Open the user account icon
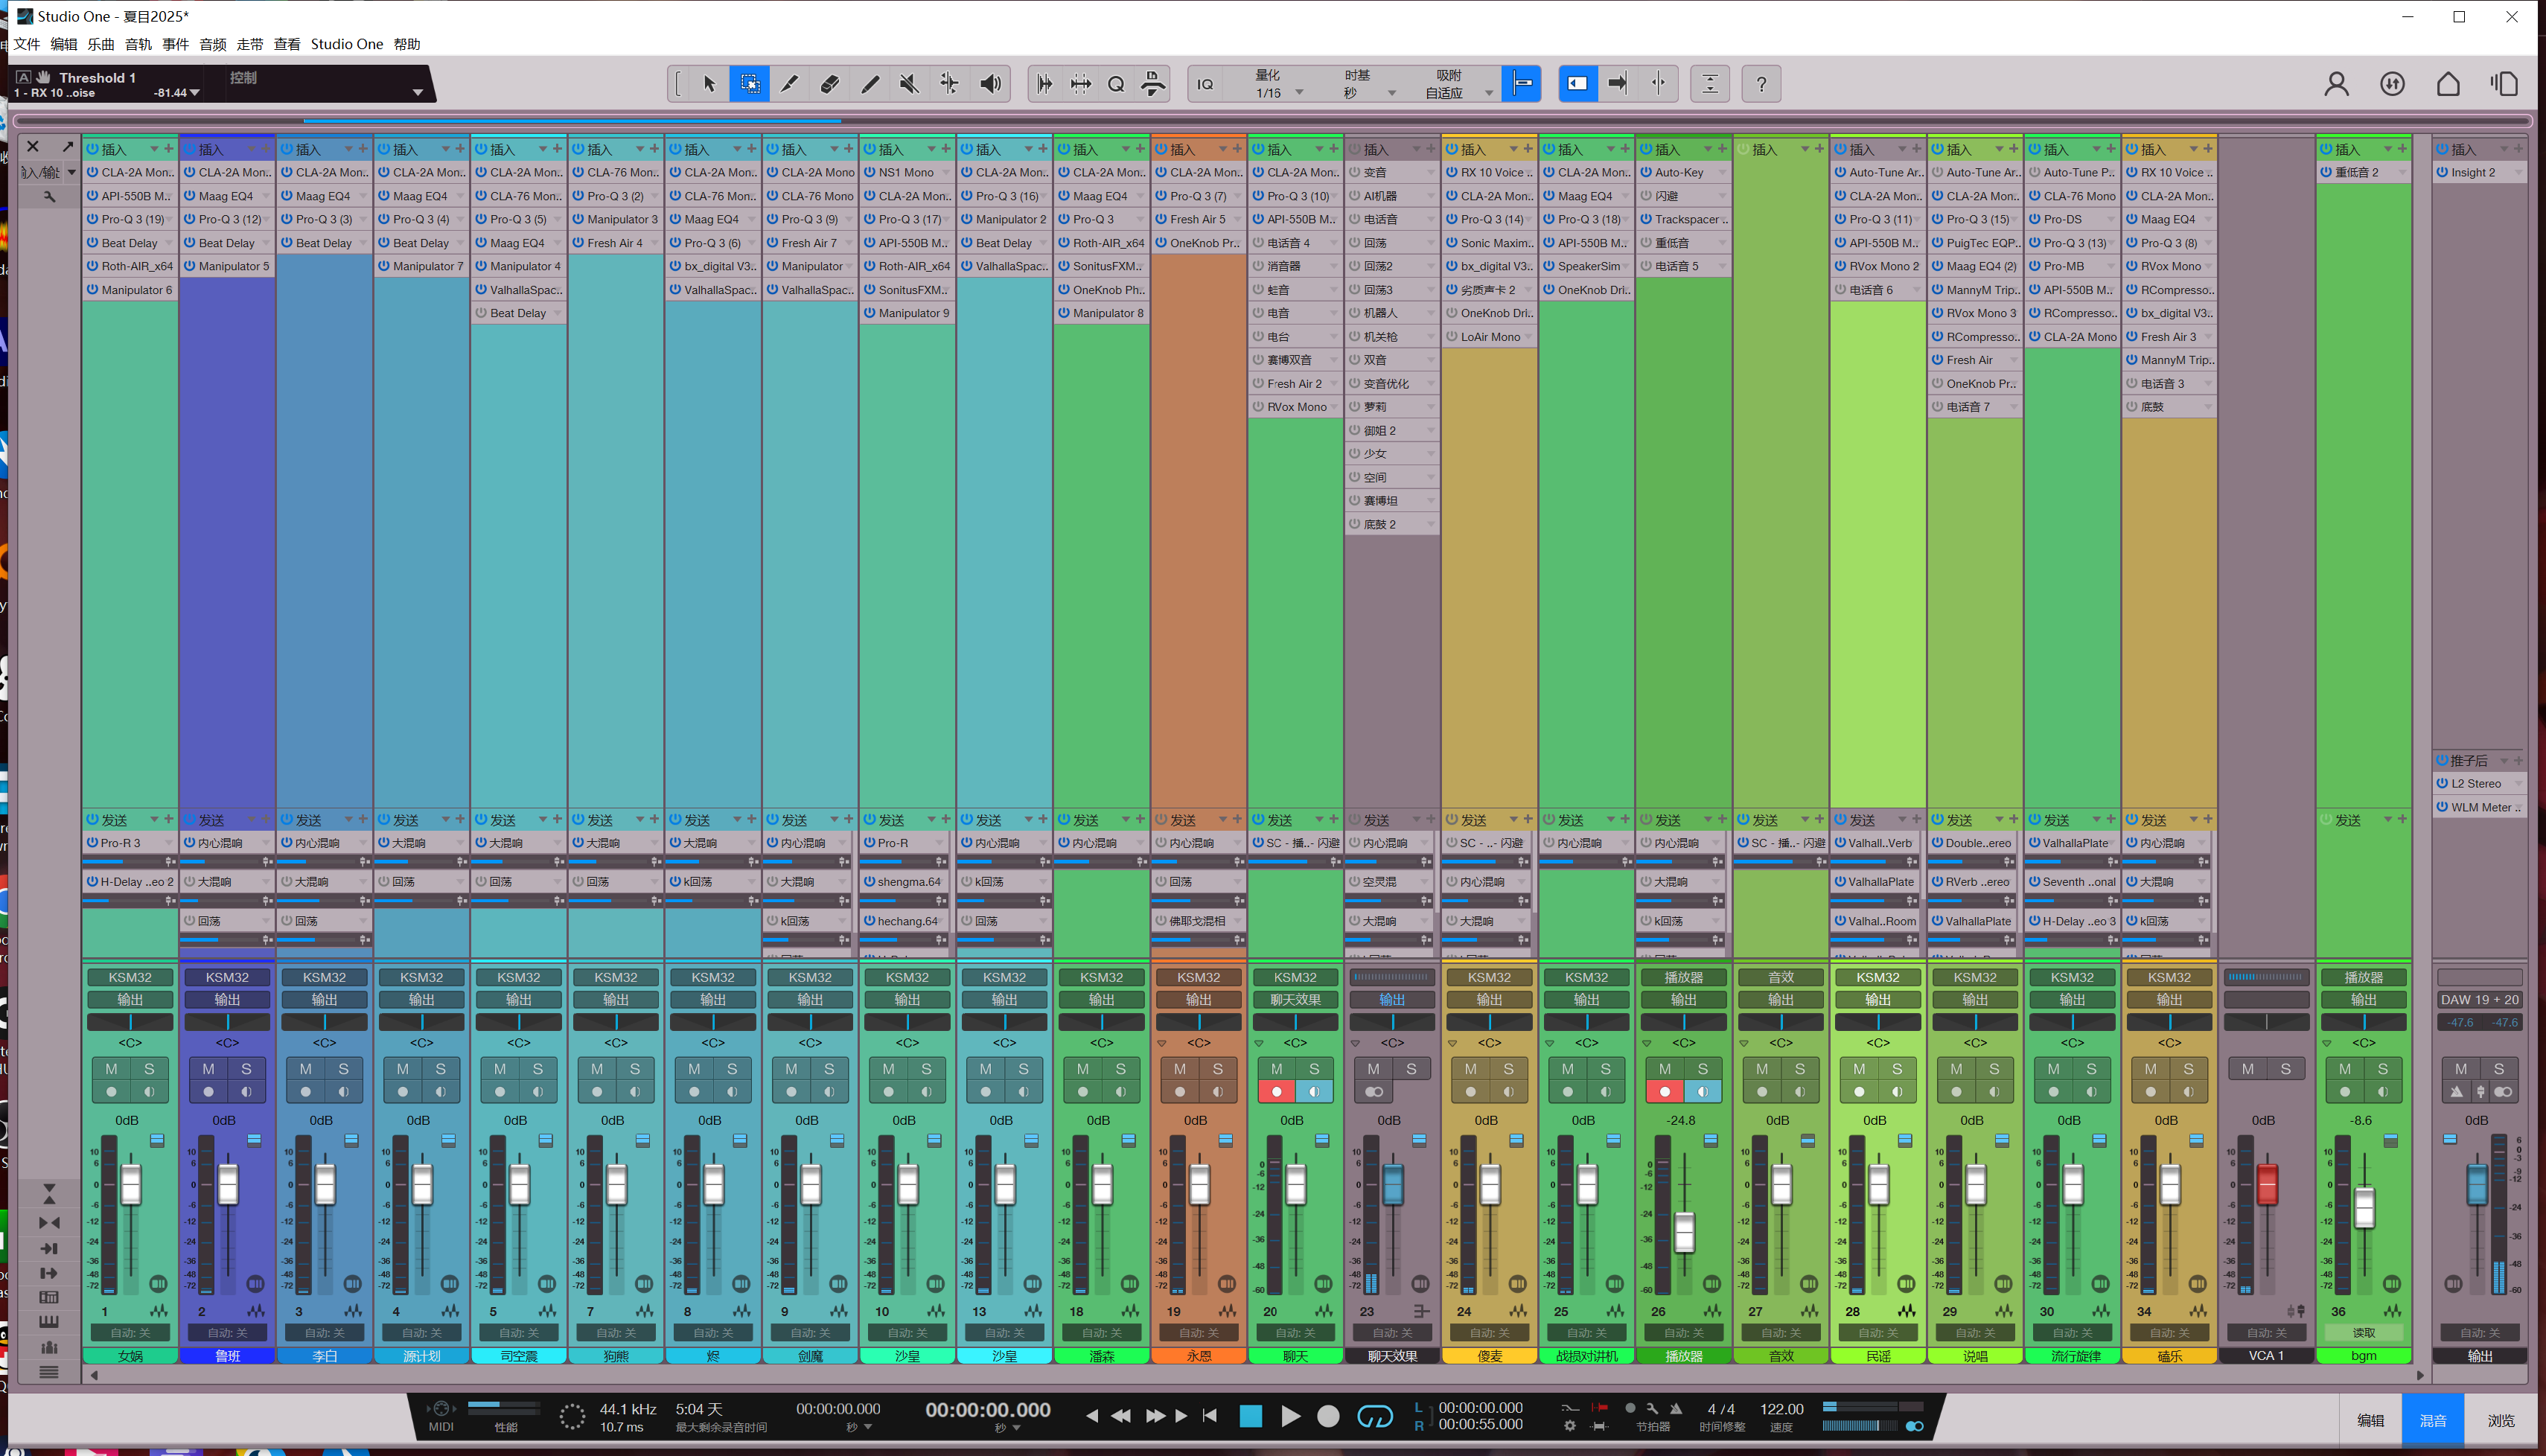The width and height of the screenshot is (2546, 1456). [2336, 84]
